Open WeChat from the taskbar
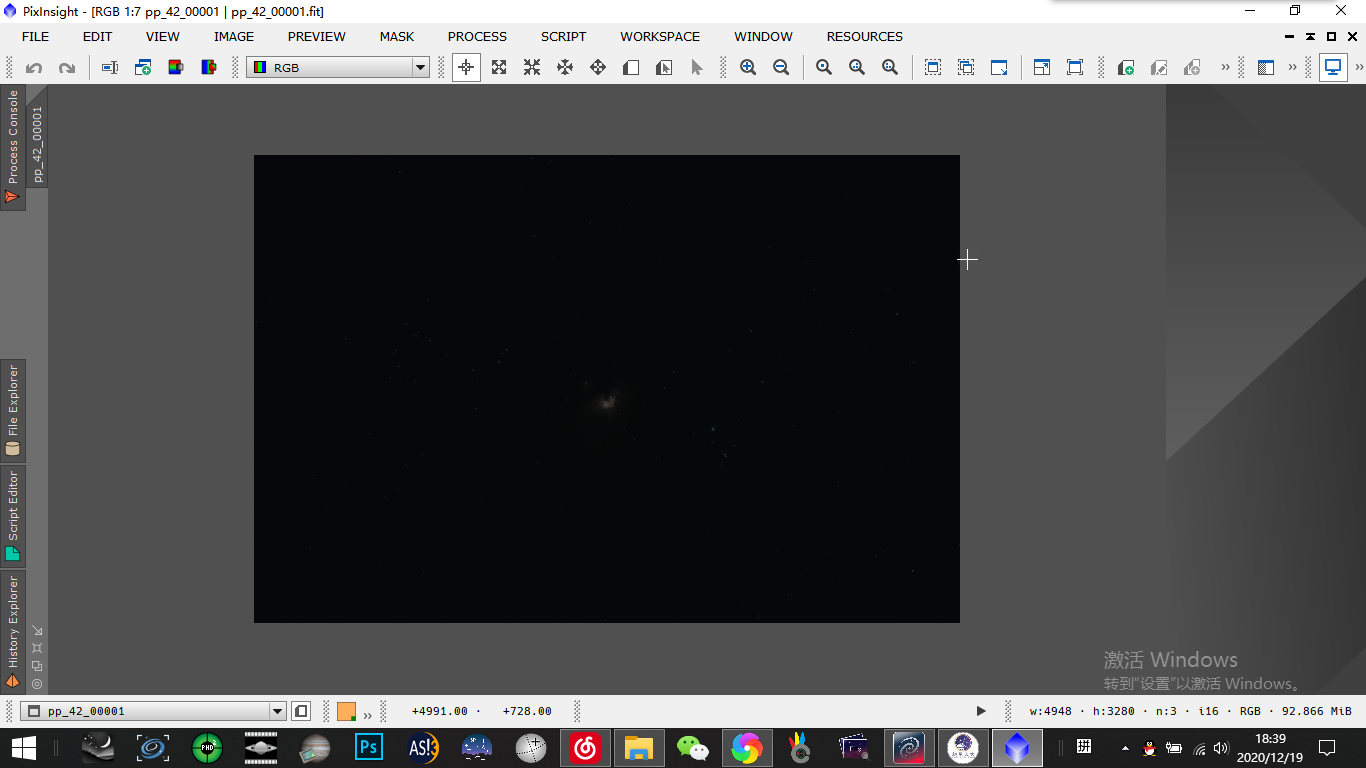Screen dimensions: 1366x768 [692, 748]
